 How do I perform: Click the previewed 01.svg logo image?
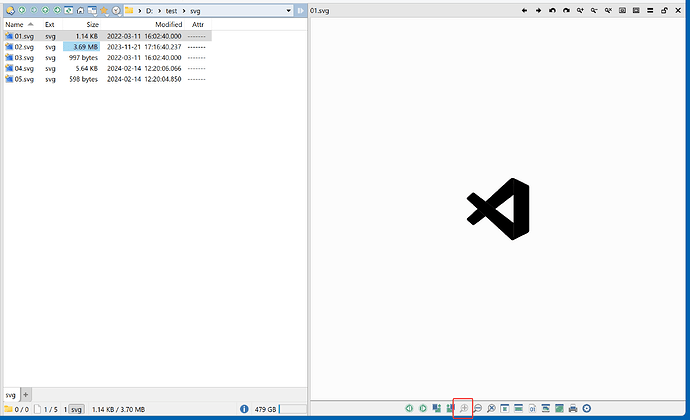pyautogui.click(x=498, y=209)
